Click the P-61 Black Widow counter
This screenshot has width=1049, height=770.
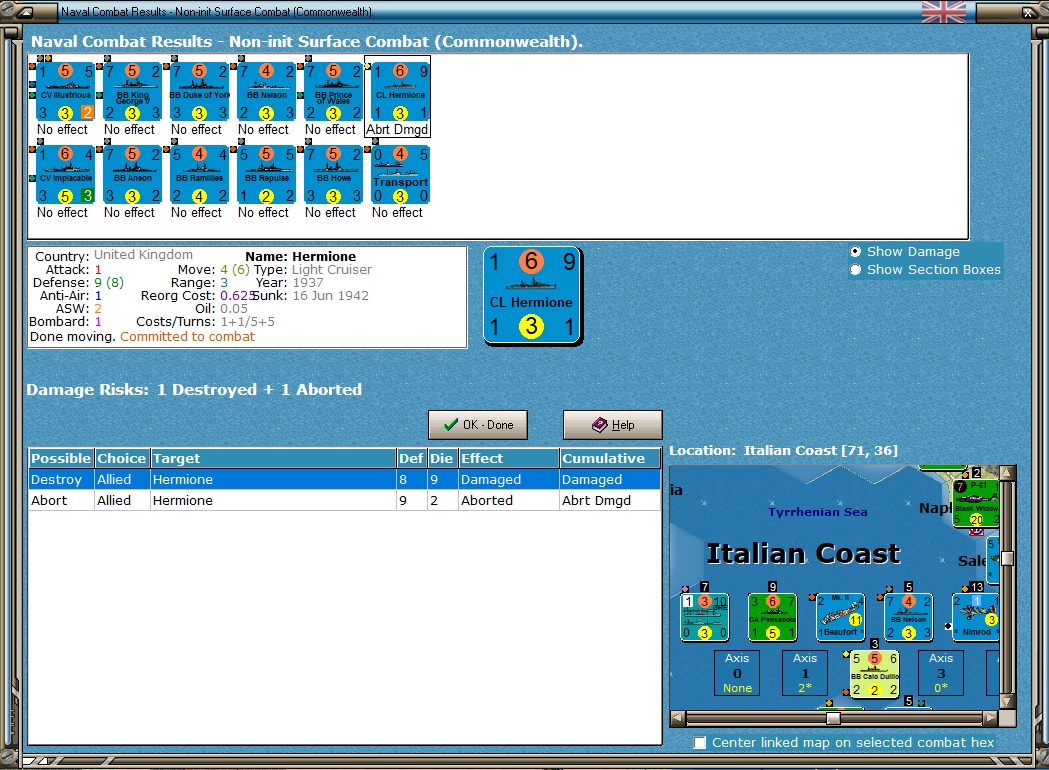tap(976, 503)
